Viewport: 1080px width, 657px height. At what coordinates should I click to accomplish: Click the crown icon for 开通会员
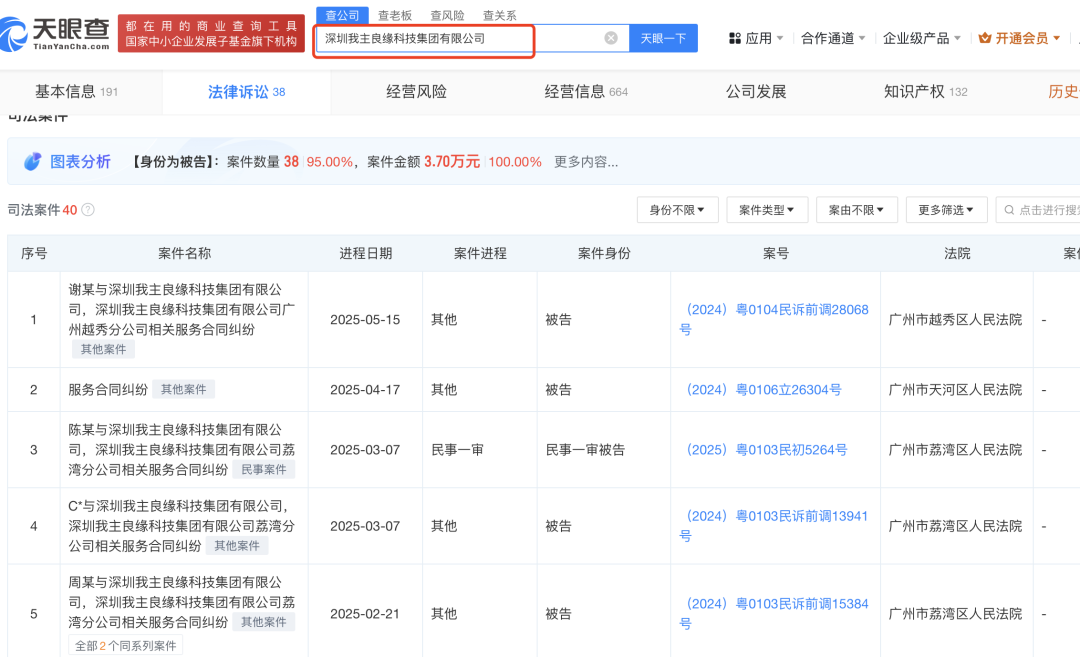coord(984,38)
